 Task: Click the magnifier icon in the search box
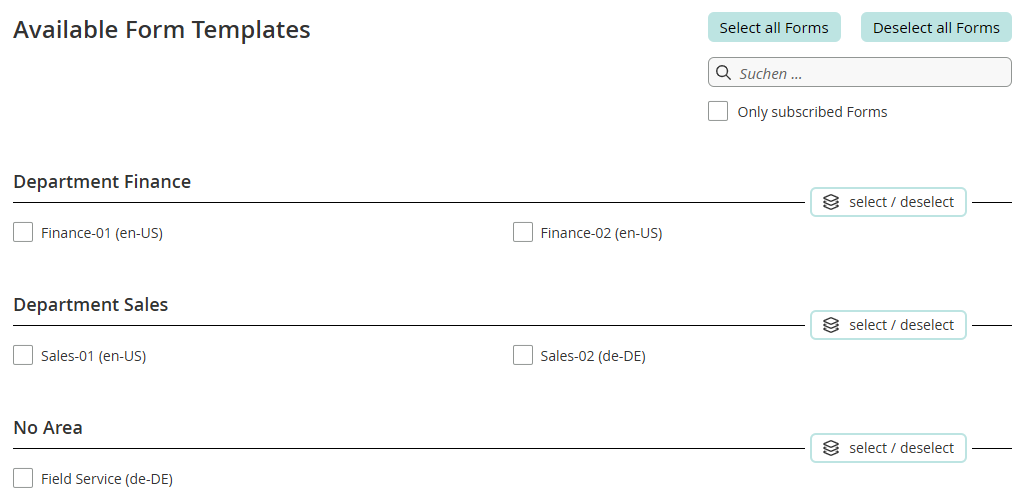tap(724, 73)
